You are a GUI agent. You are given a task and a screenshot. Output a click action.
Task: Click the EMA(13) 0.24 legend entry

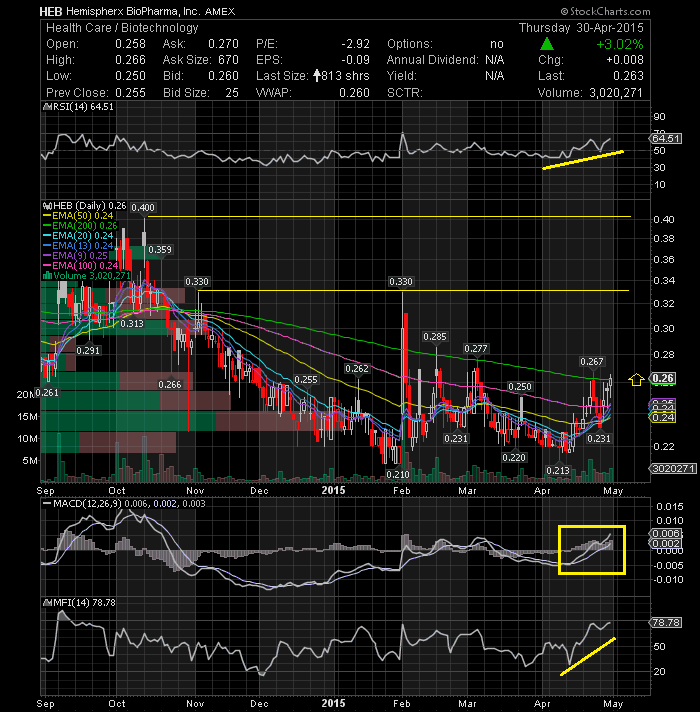click(x=83, y=246)
